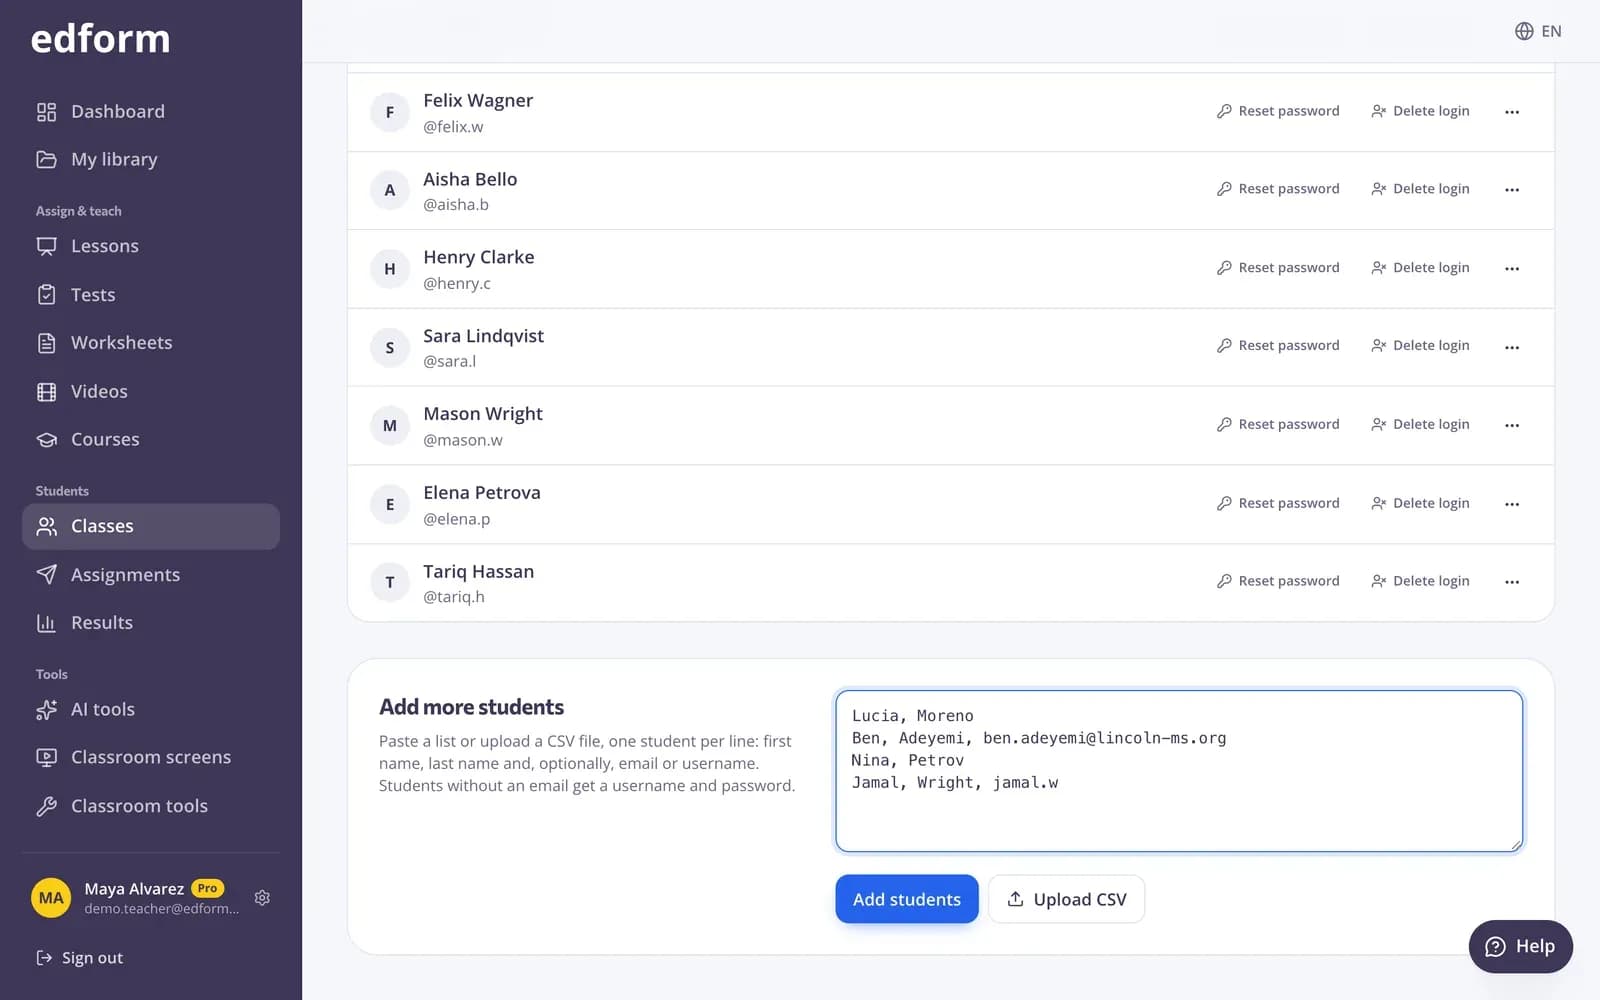Open more options for Henry Clarke
Image resolution: width=1600 pixels, height=1000 pixels.
tap(1512, 269)
